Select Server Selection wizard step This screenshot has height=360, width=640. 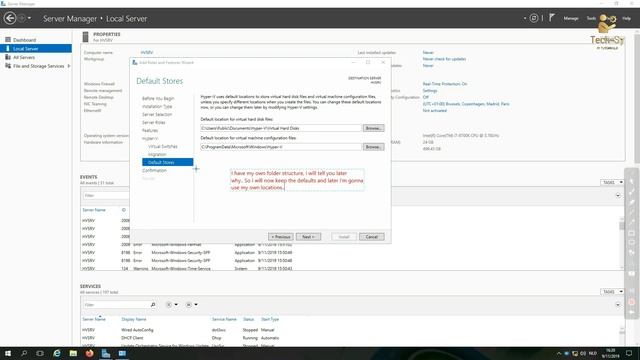click(x=157, y=115)
